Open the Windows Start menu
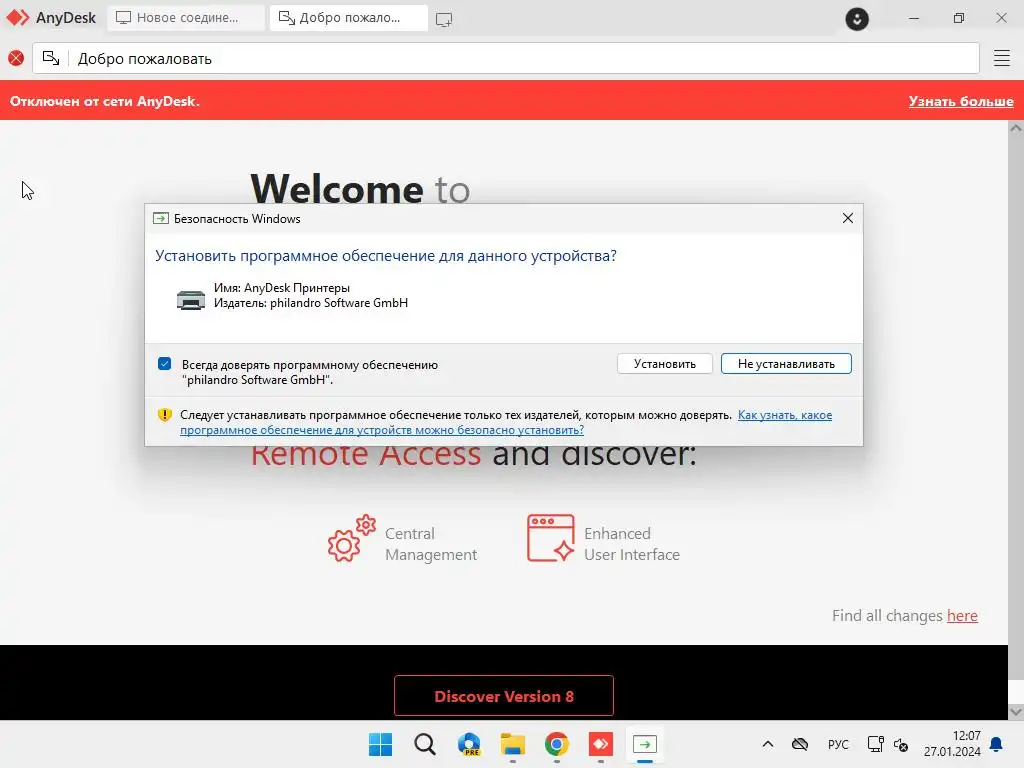1024x768 pixels. pyautogui.click(x=380, y=744)
